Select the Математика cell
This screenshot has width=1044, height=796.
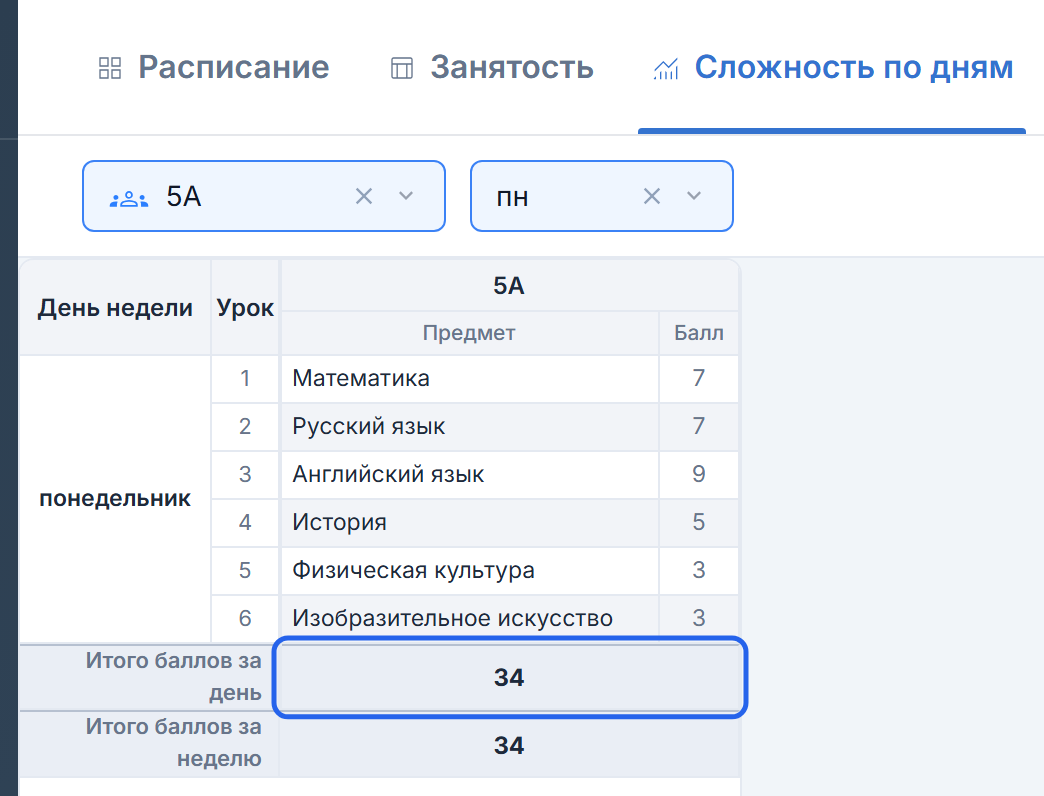click(469, 379)
